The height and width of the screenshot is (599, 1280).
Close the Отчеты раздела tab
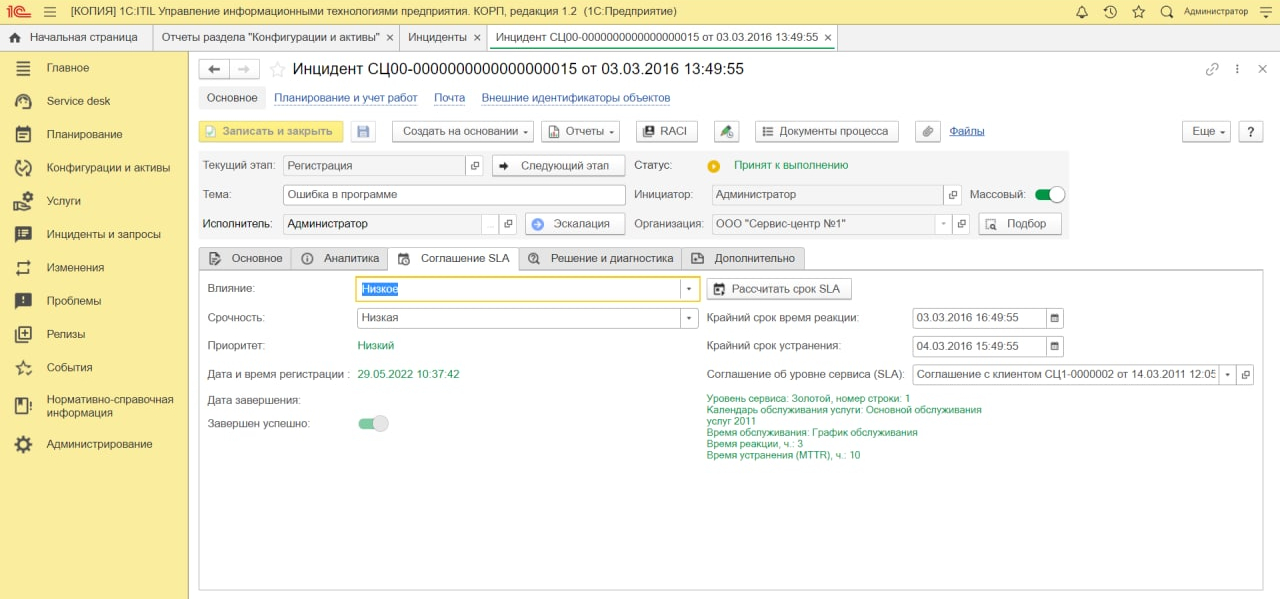(390, 37)
